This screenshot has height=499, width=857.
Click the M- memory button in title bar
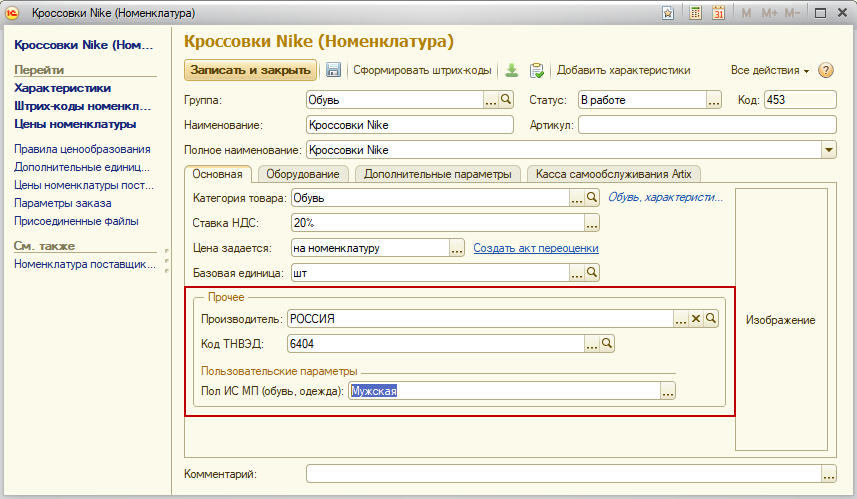[x=792, y=13]
